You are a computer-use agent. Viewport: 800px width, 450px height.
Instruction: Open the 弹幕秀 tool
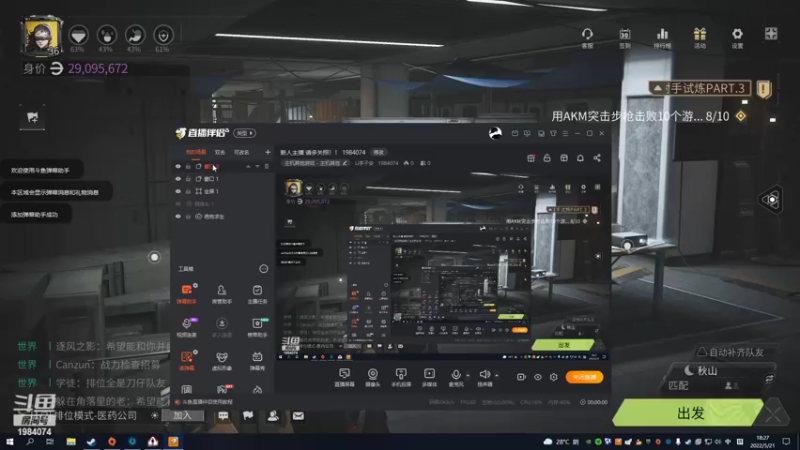(x=257, y=361)
